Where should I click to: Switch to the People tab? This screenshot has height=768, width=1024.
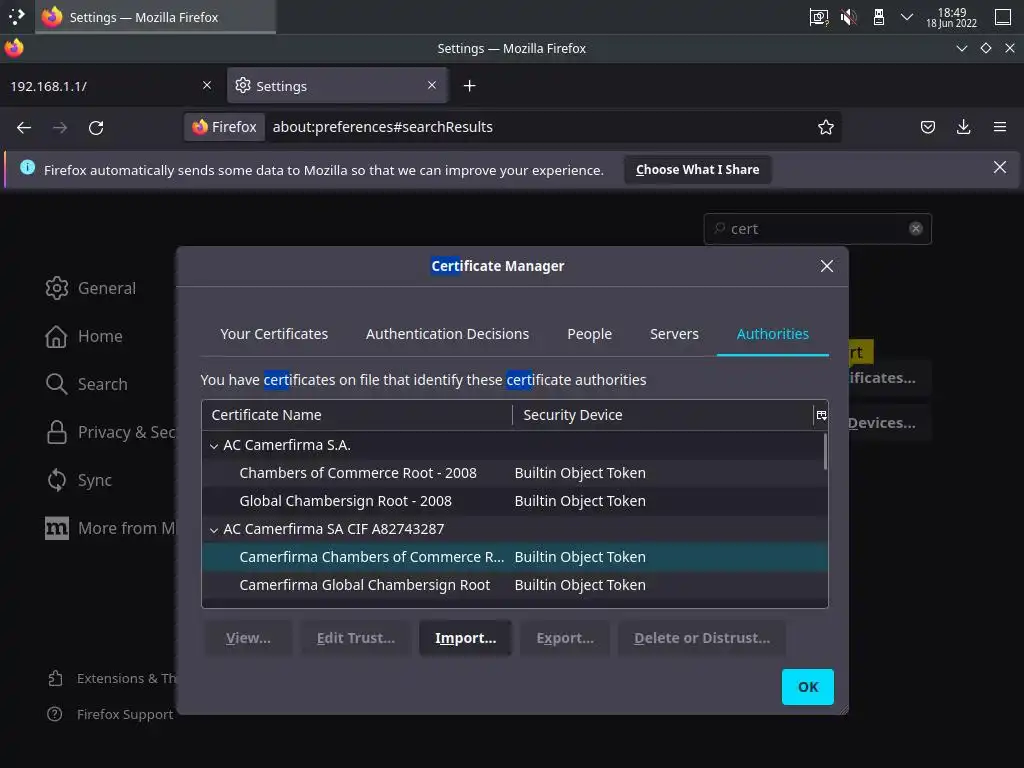pyautogui.click(x=590, y=334)
